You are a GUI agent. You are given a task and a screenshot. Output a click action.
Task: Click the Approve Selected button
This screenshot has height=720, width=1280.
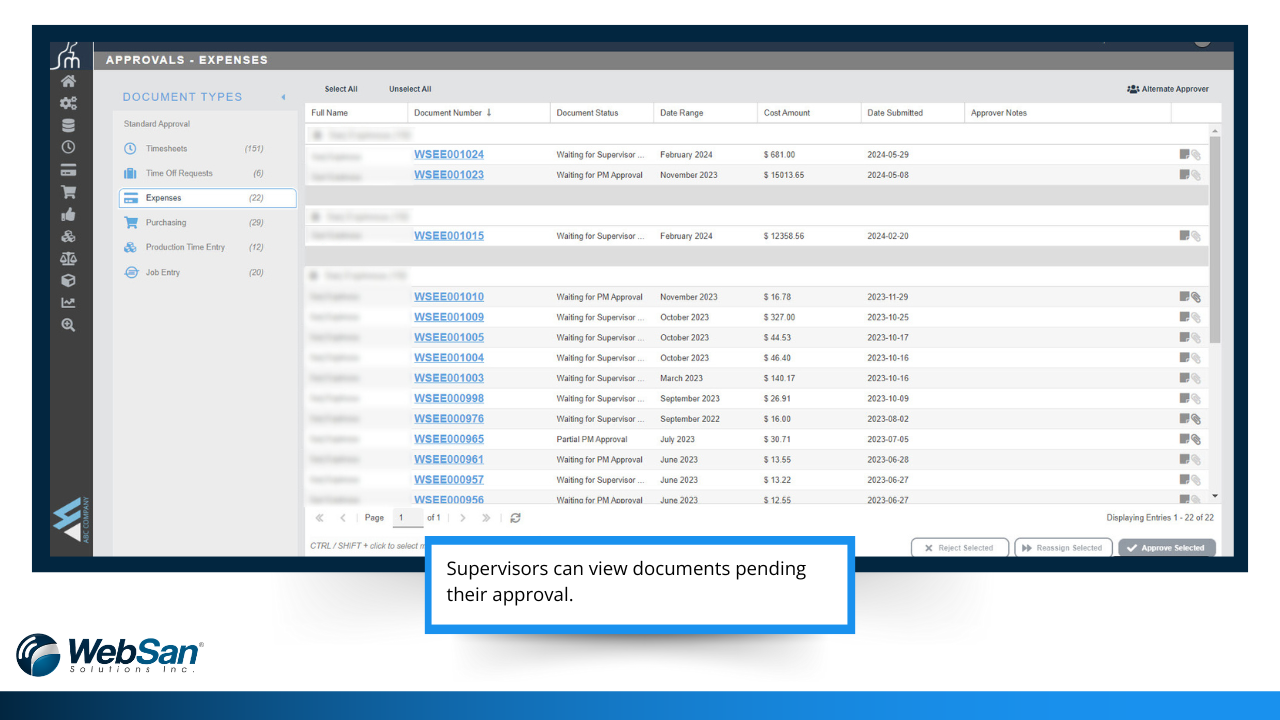1167,548
